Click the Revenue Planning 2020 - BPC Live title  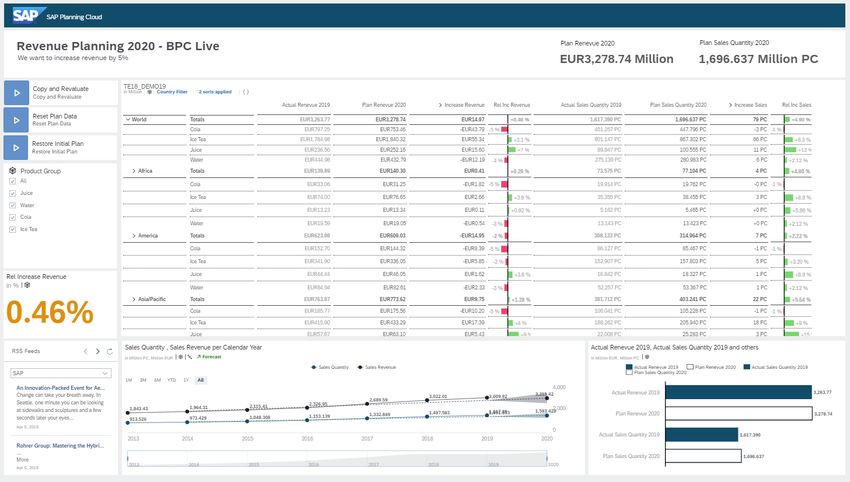[x=118, y=46]
